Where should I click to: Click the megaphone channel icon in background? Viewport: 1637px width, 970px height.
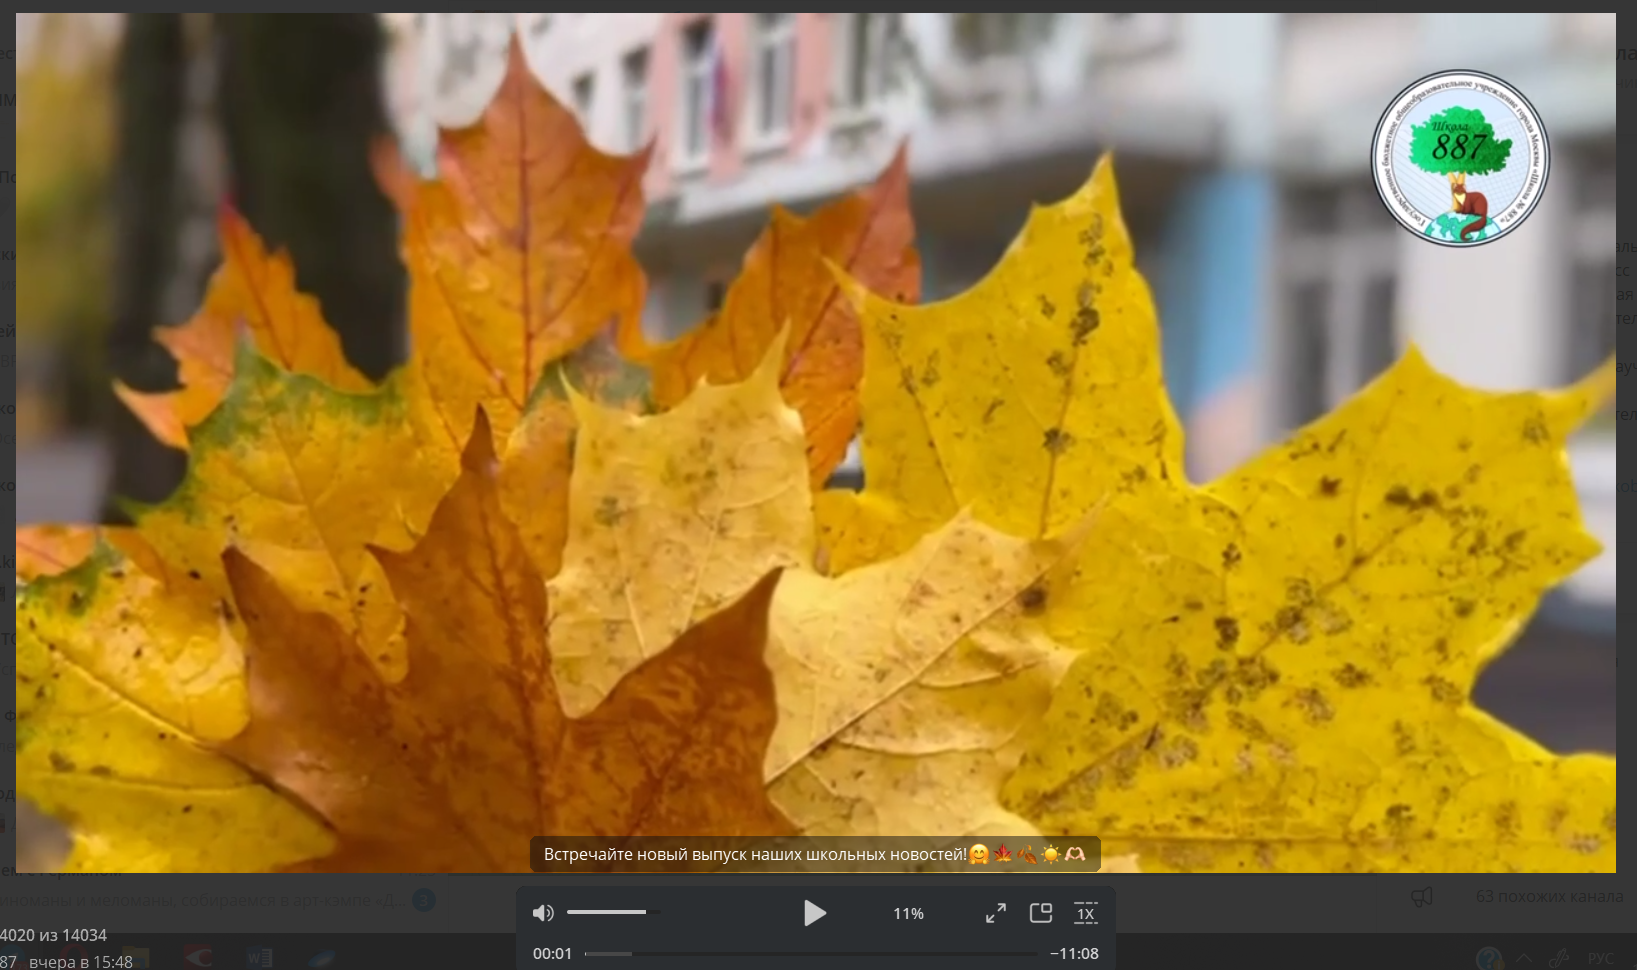1421,897
